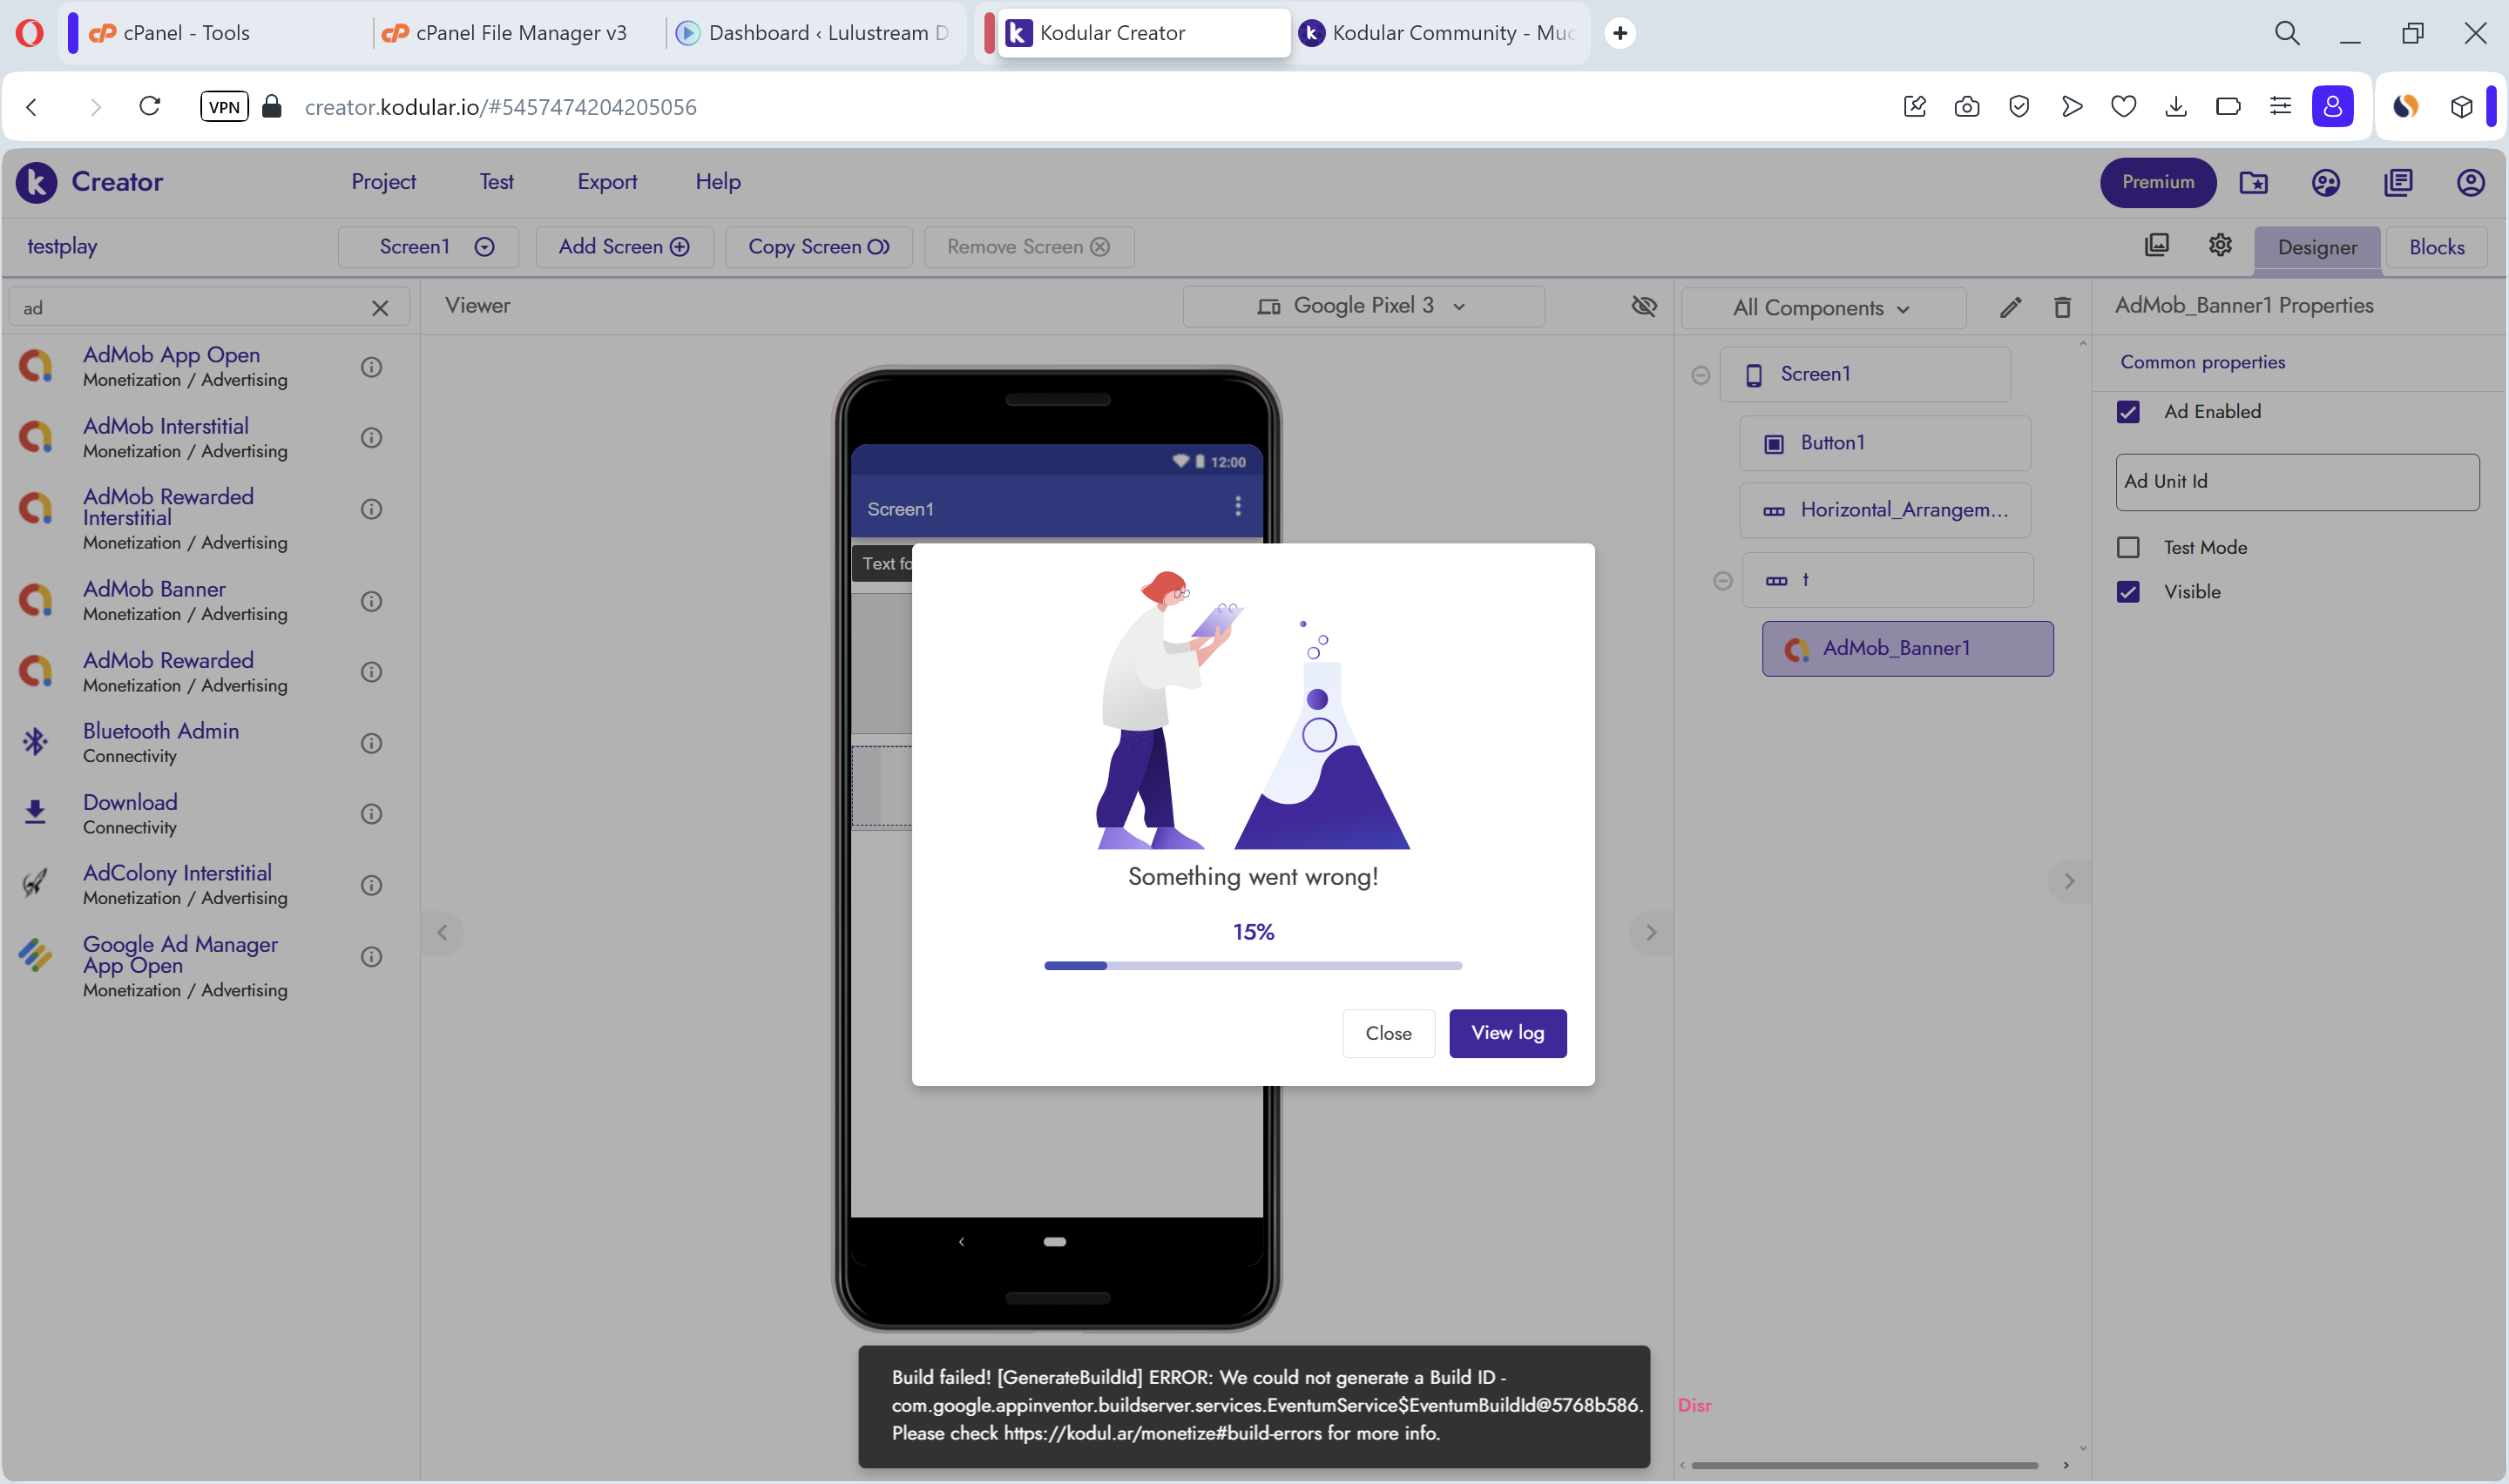The image size is (2509, 1484).
Task: Open info for AdMob Banner component
Action: (371, 601)
